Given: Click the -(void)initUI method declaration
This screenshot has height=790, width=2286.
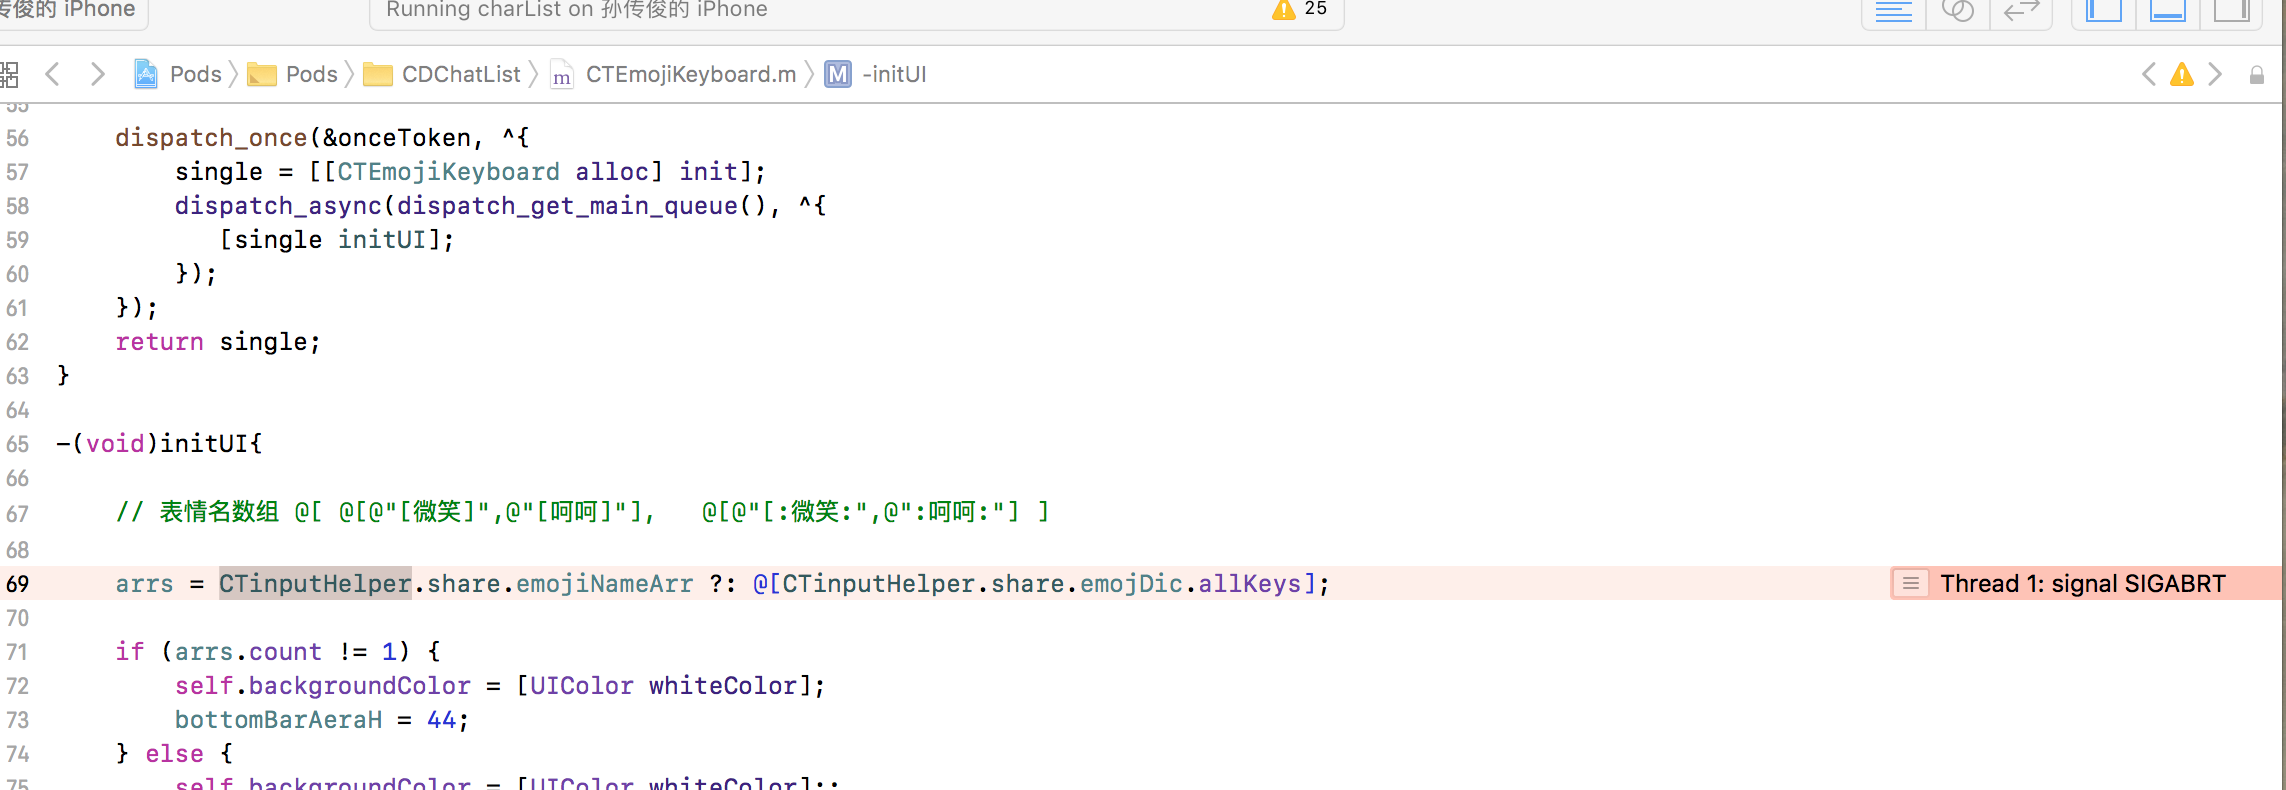Looking at the screenshot, I should coord(160,444).
